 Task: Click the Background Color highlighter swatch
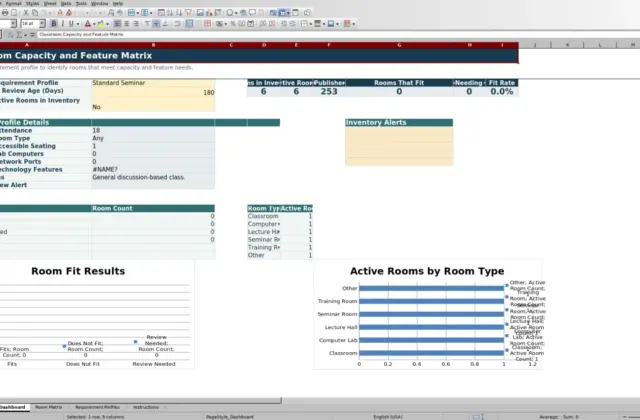coord(100,24)
